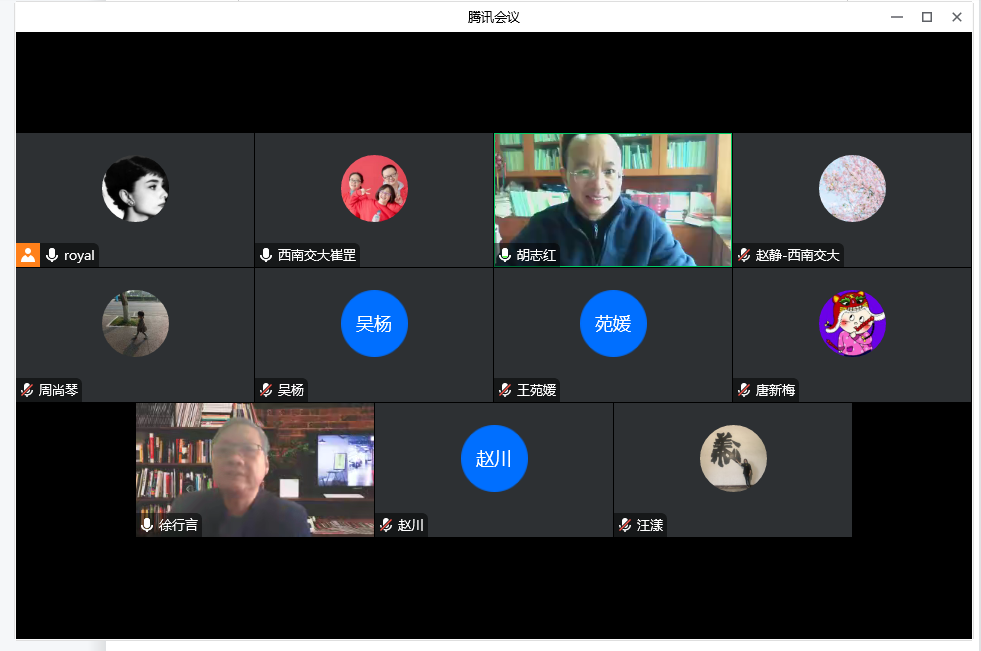981x651 pixels.
Task: Click the muted microphone icon beside 汪漾
Action: click(625, 525)
